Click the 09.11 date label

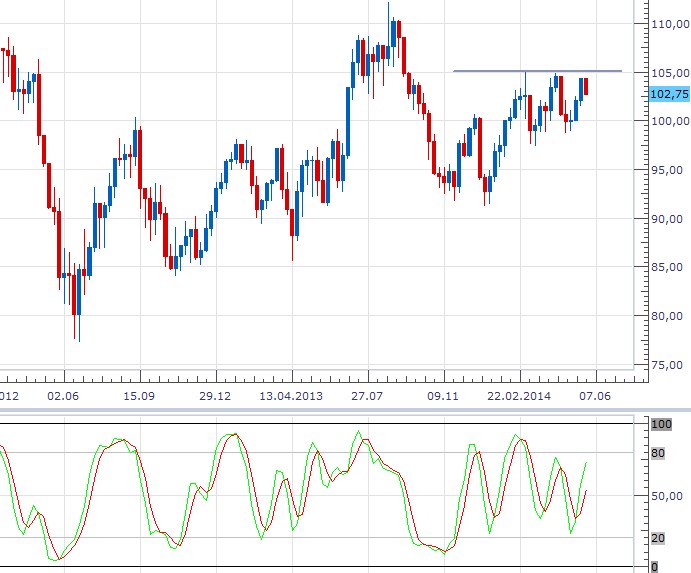pos(443,396)
